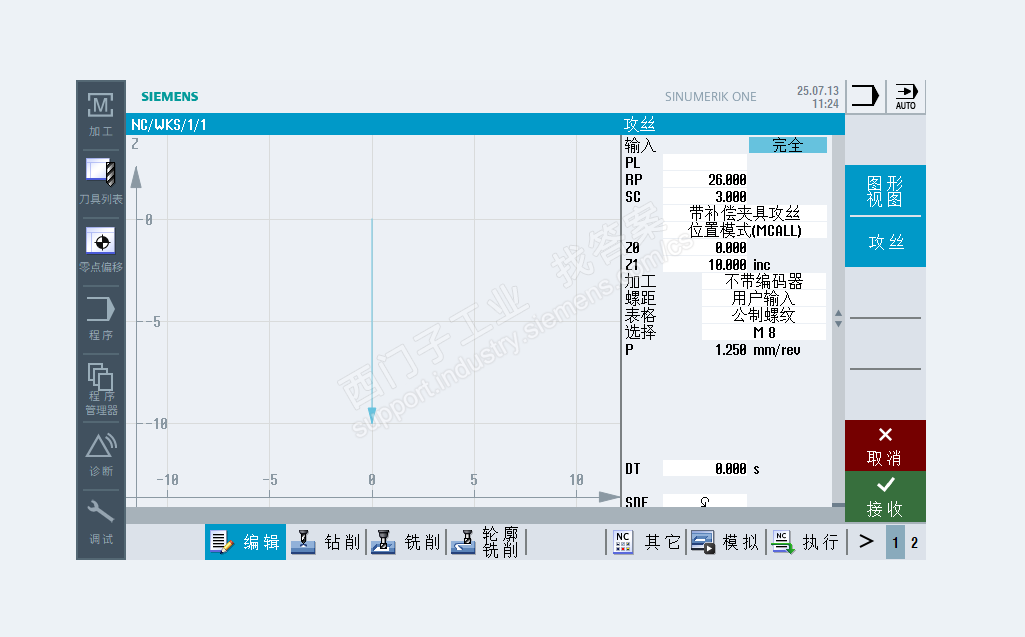Open the 程序 program area

coord(101,318)
